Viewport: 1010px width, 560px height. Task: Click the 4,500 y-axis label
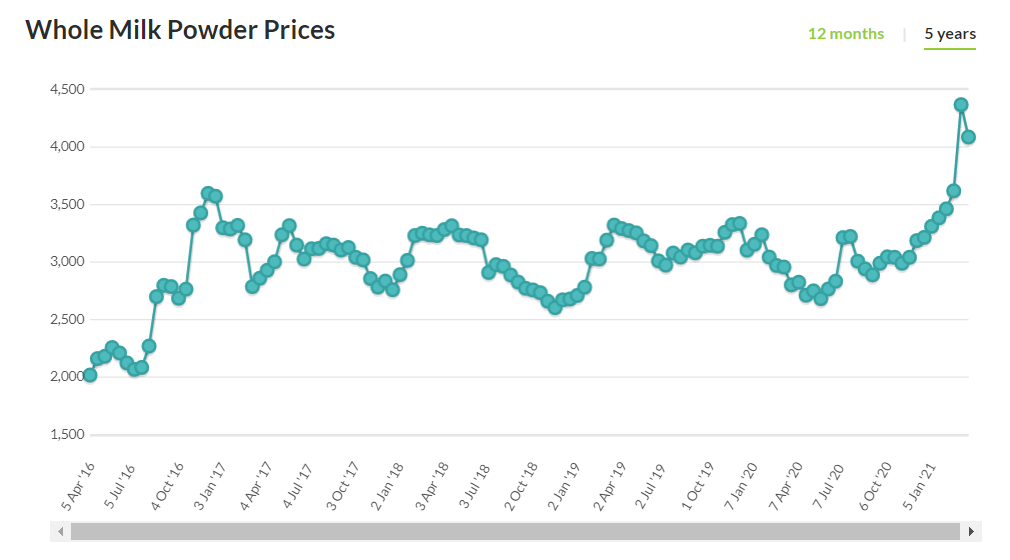pyautogui.click(x=66, y=89)
